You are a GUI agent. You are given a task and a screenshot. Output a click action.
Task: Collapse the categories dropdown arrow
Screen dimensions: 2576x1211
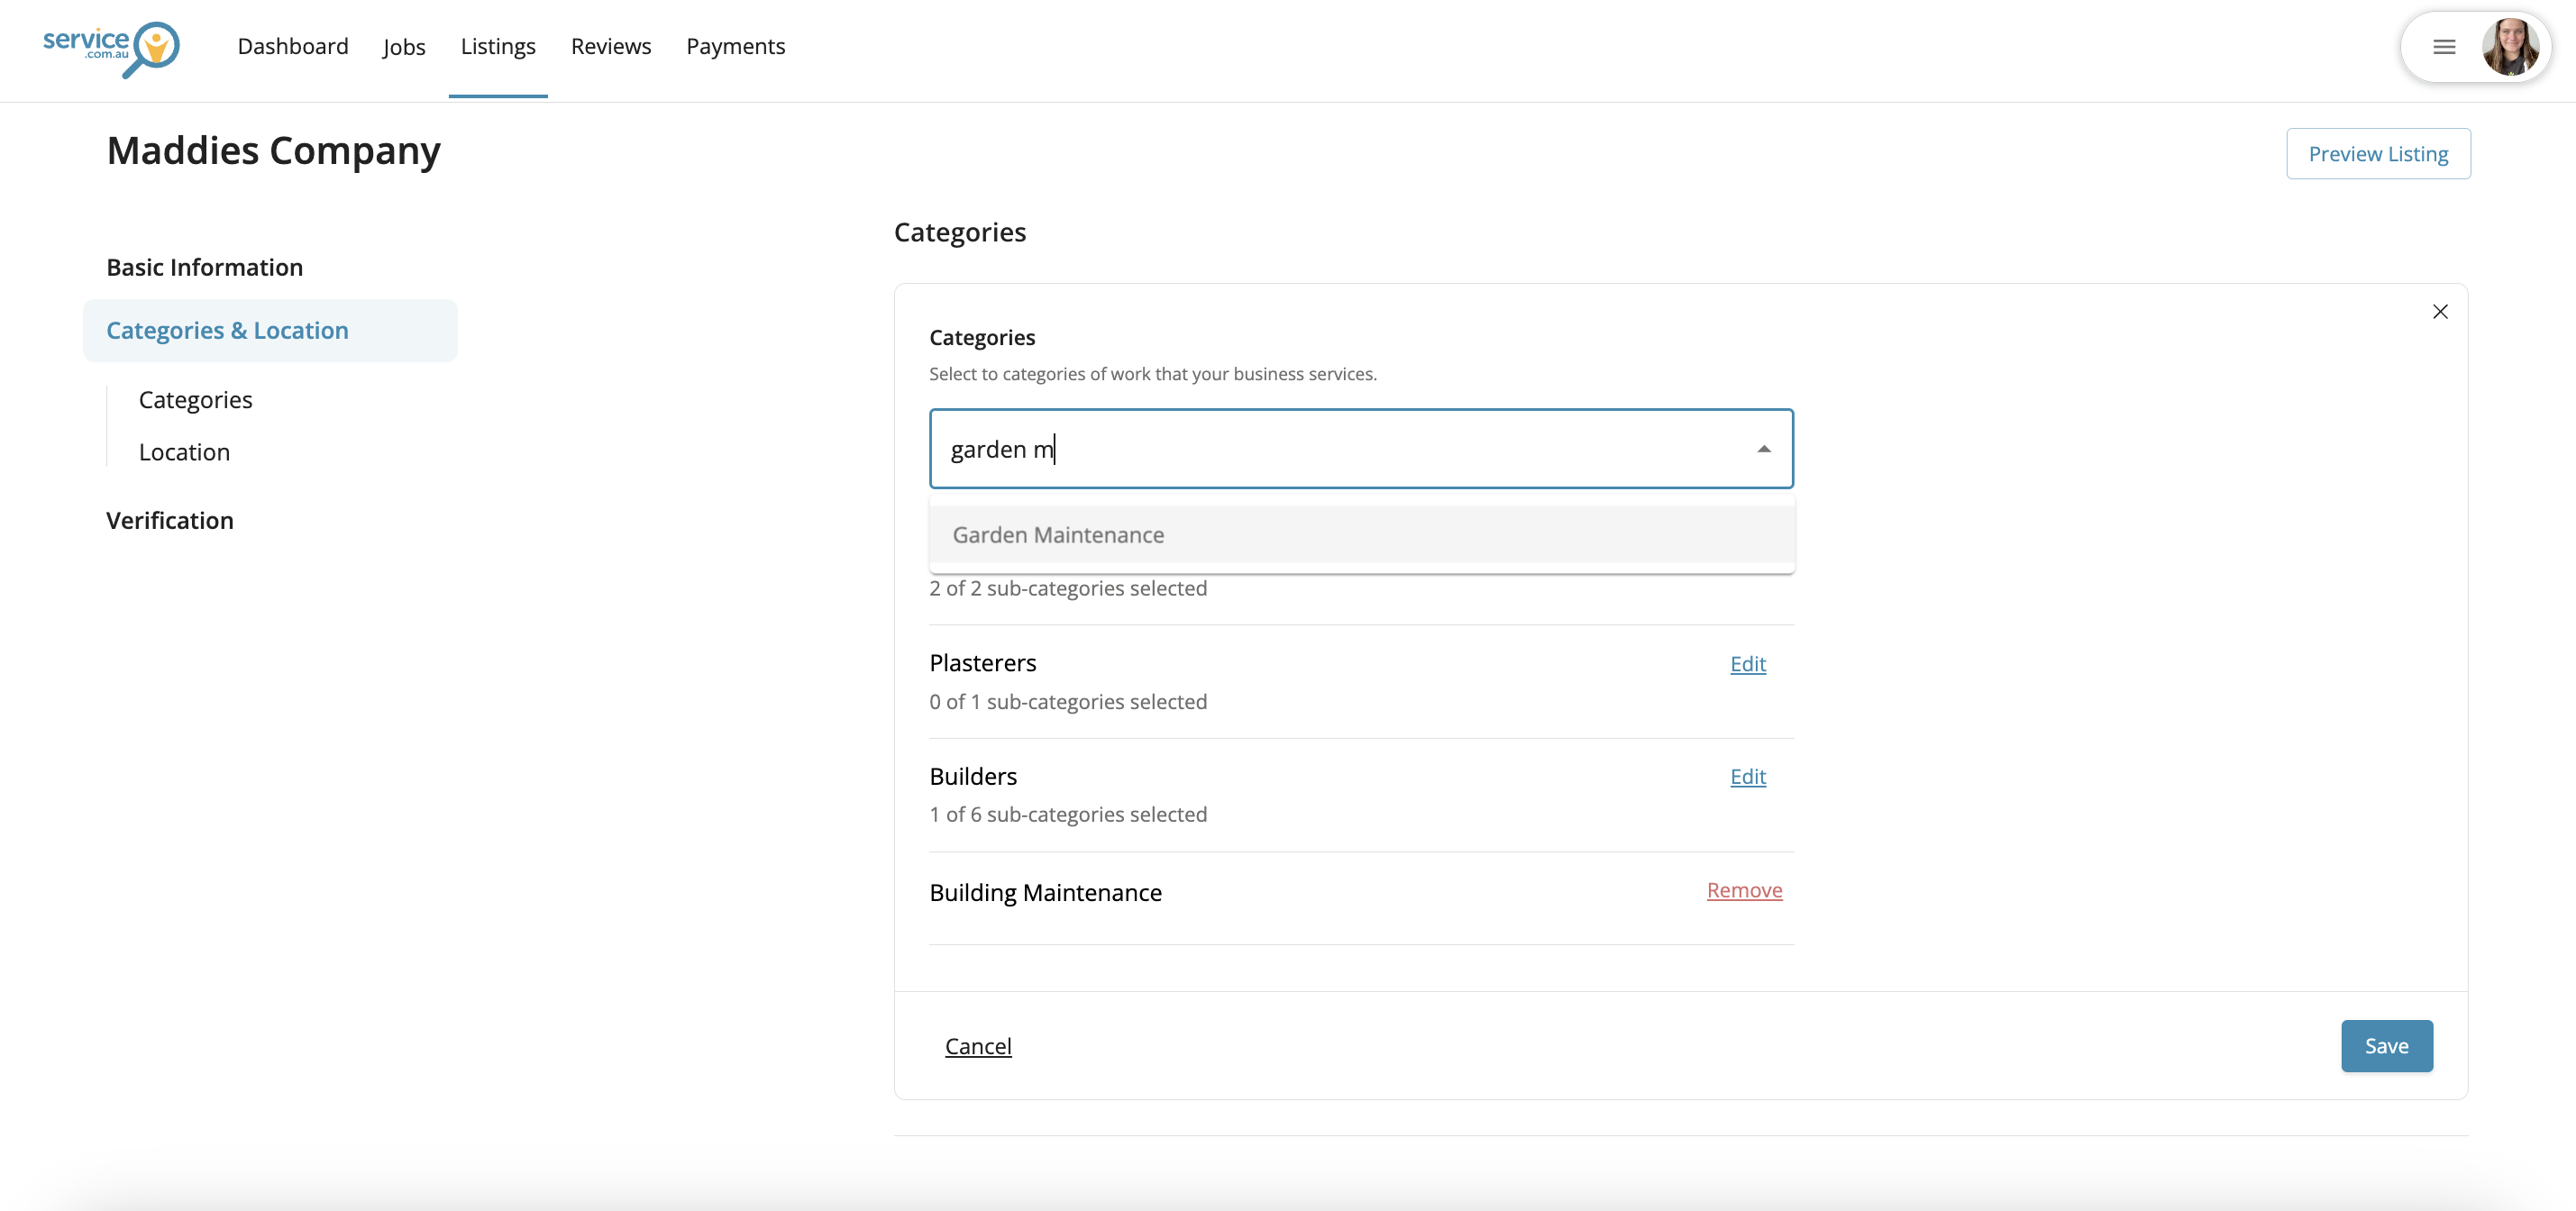tap(1763, 449)
